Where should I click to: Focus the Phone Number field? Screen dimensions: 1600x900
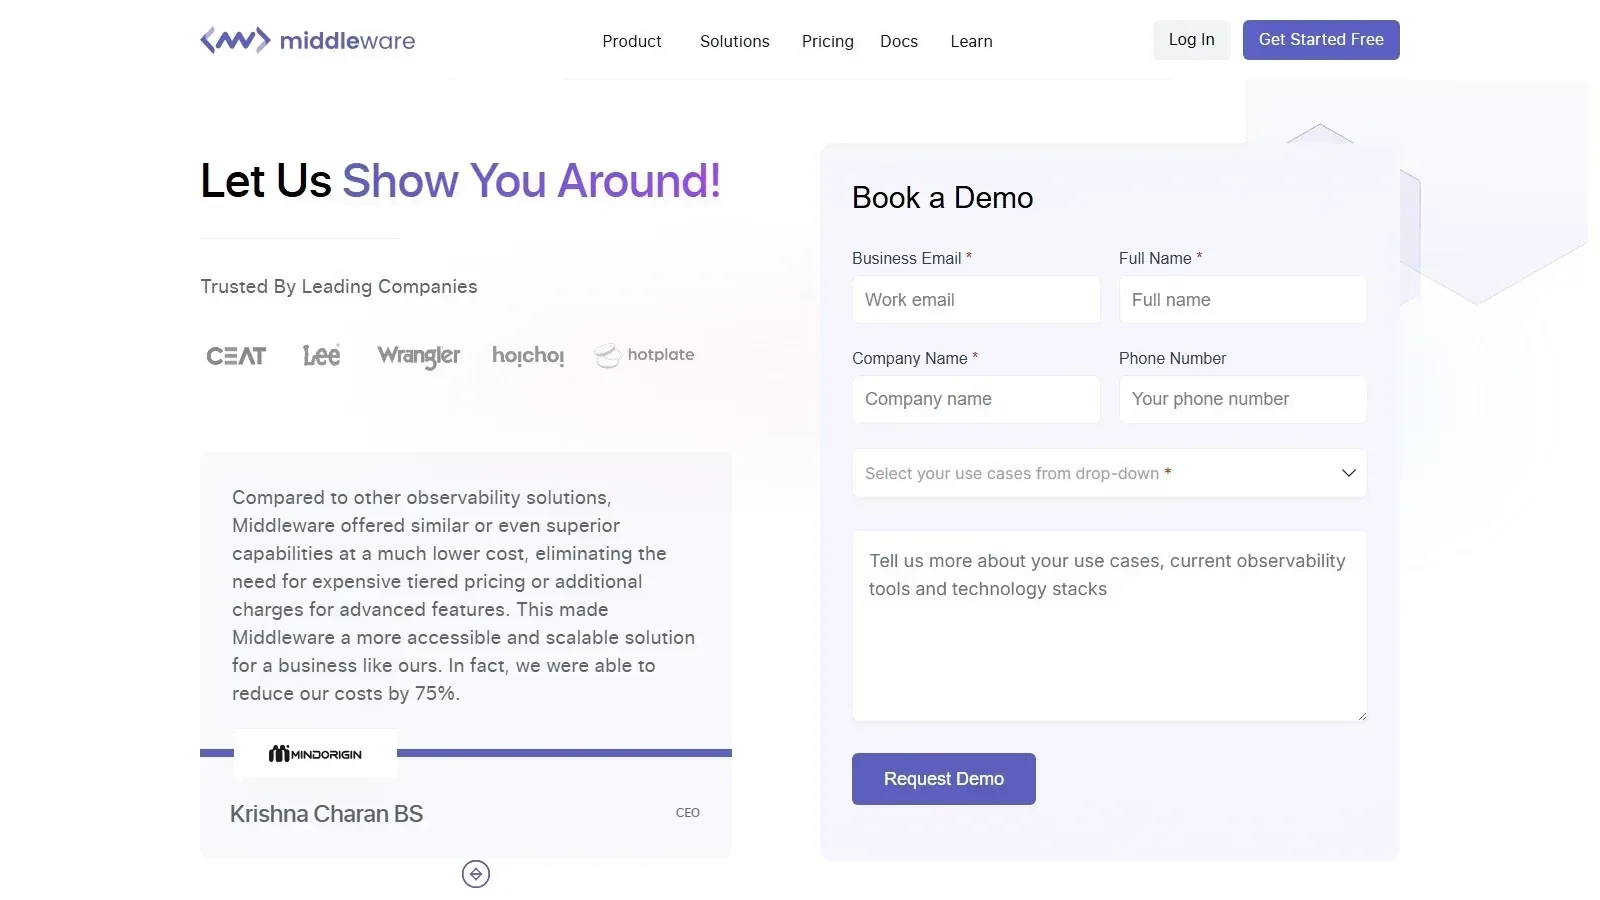pos(1243,399)
